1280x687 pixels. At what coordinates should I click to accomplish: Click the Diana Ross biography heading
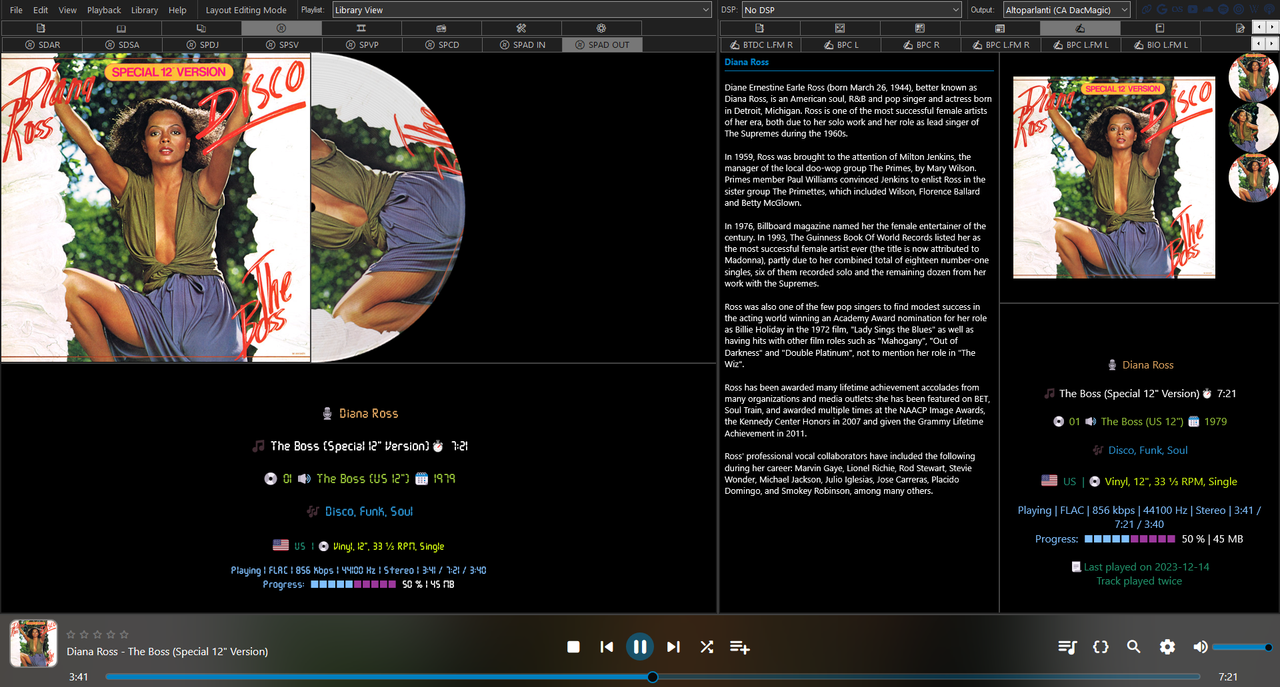click(747, 62)
